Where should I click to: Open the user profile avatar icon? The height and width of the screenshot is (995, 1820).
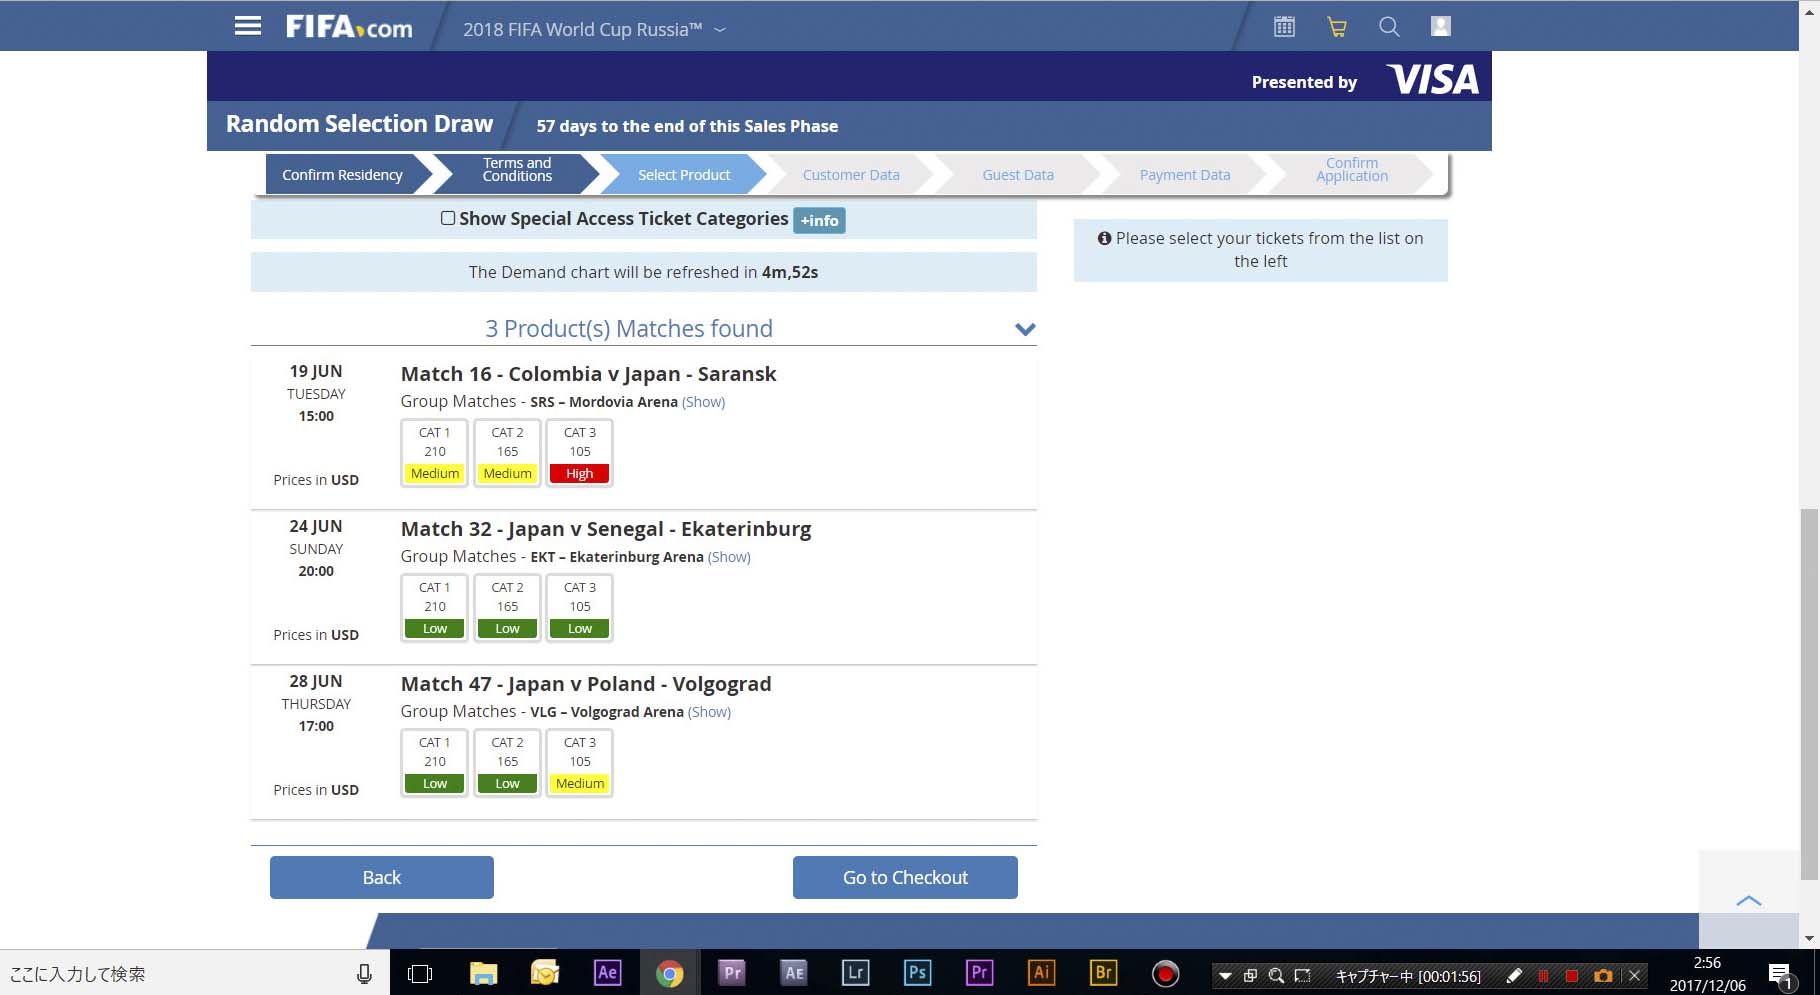point(1440,27)
